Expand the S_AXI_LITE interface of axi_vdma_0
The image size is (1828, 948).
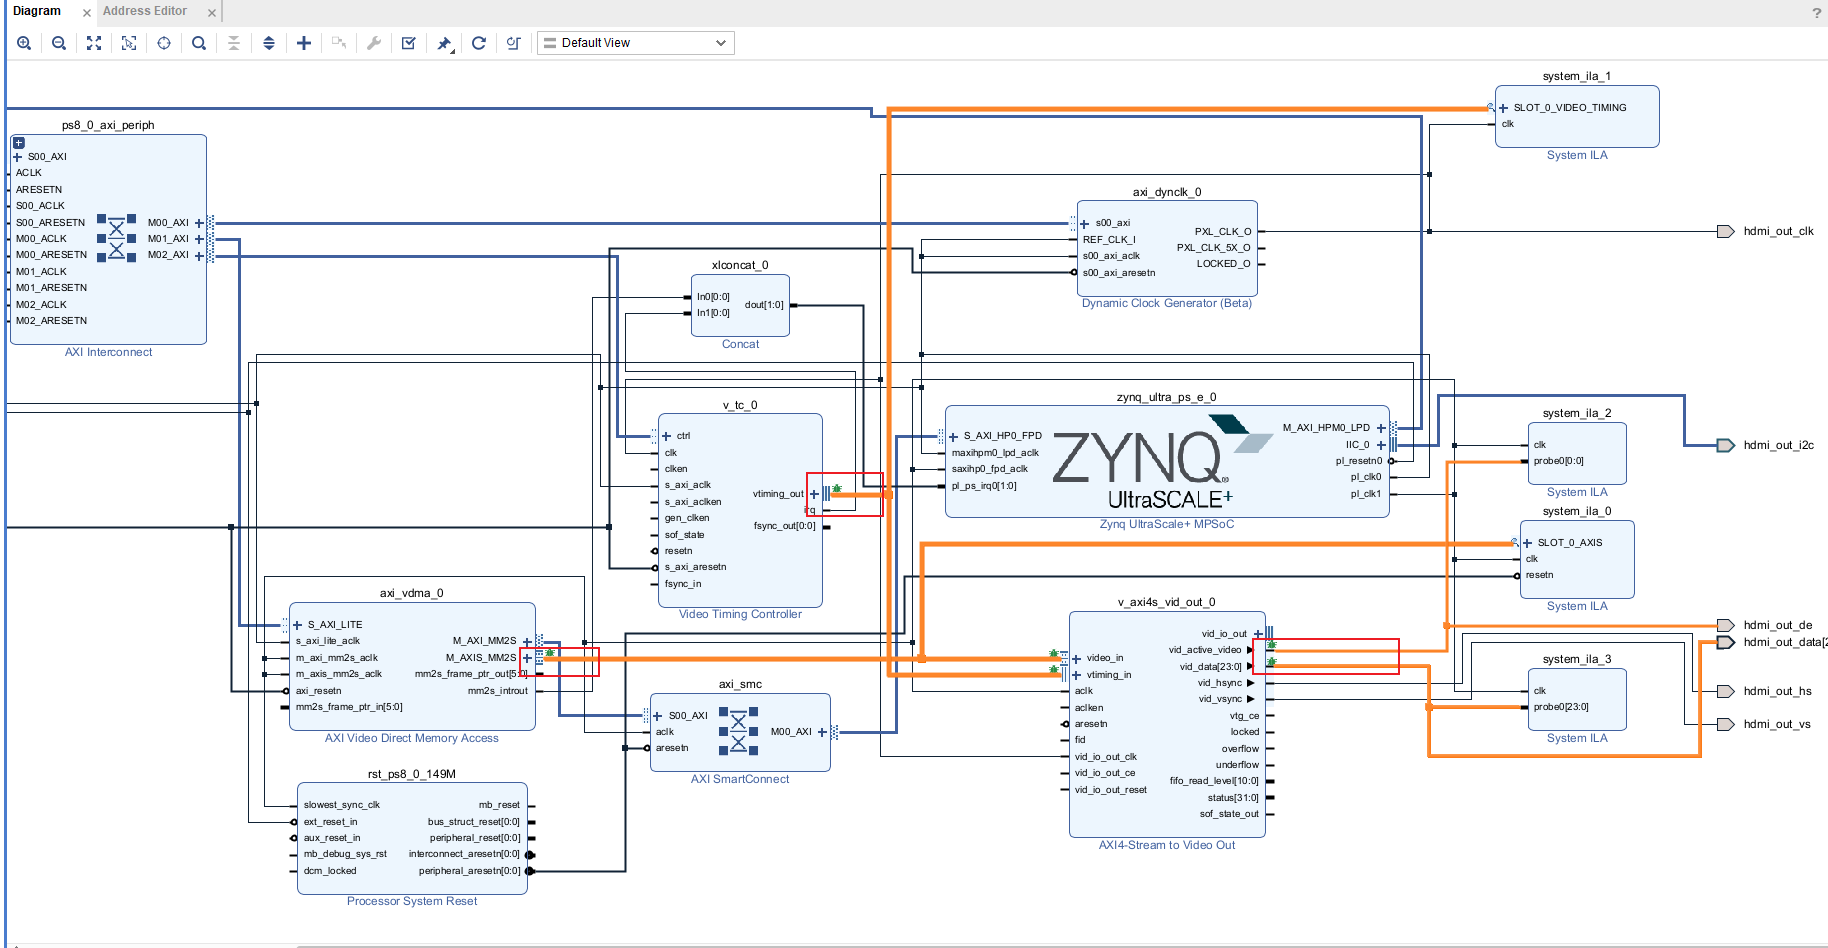pos(297,625)
